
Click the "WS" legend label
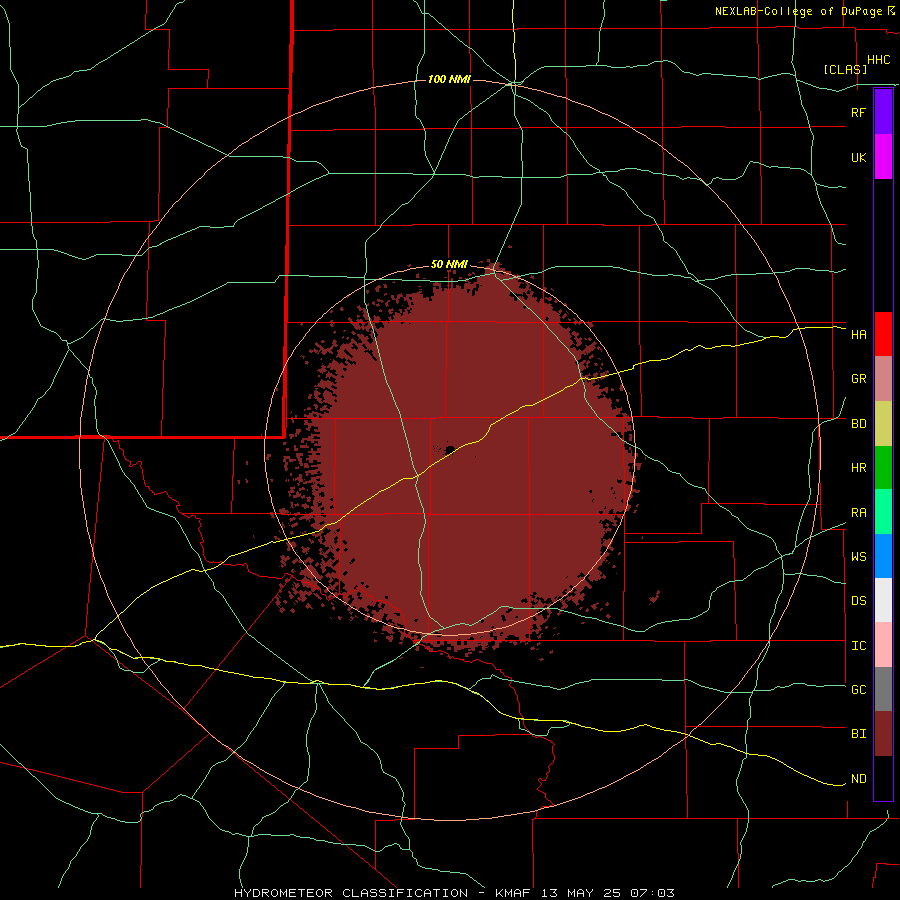[858, 557]
